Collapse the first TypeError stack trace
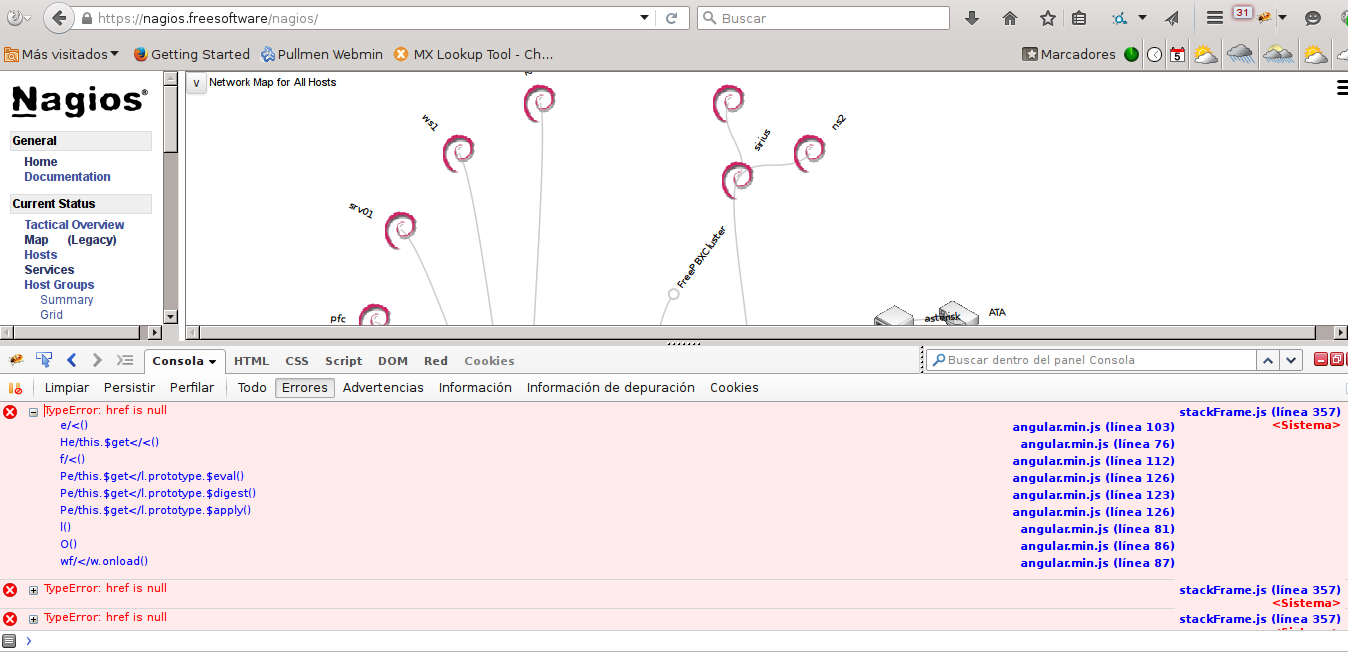The width and height of the screenshot is (1348, 652). 33,412
